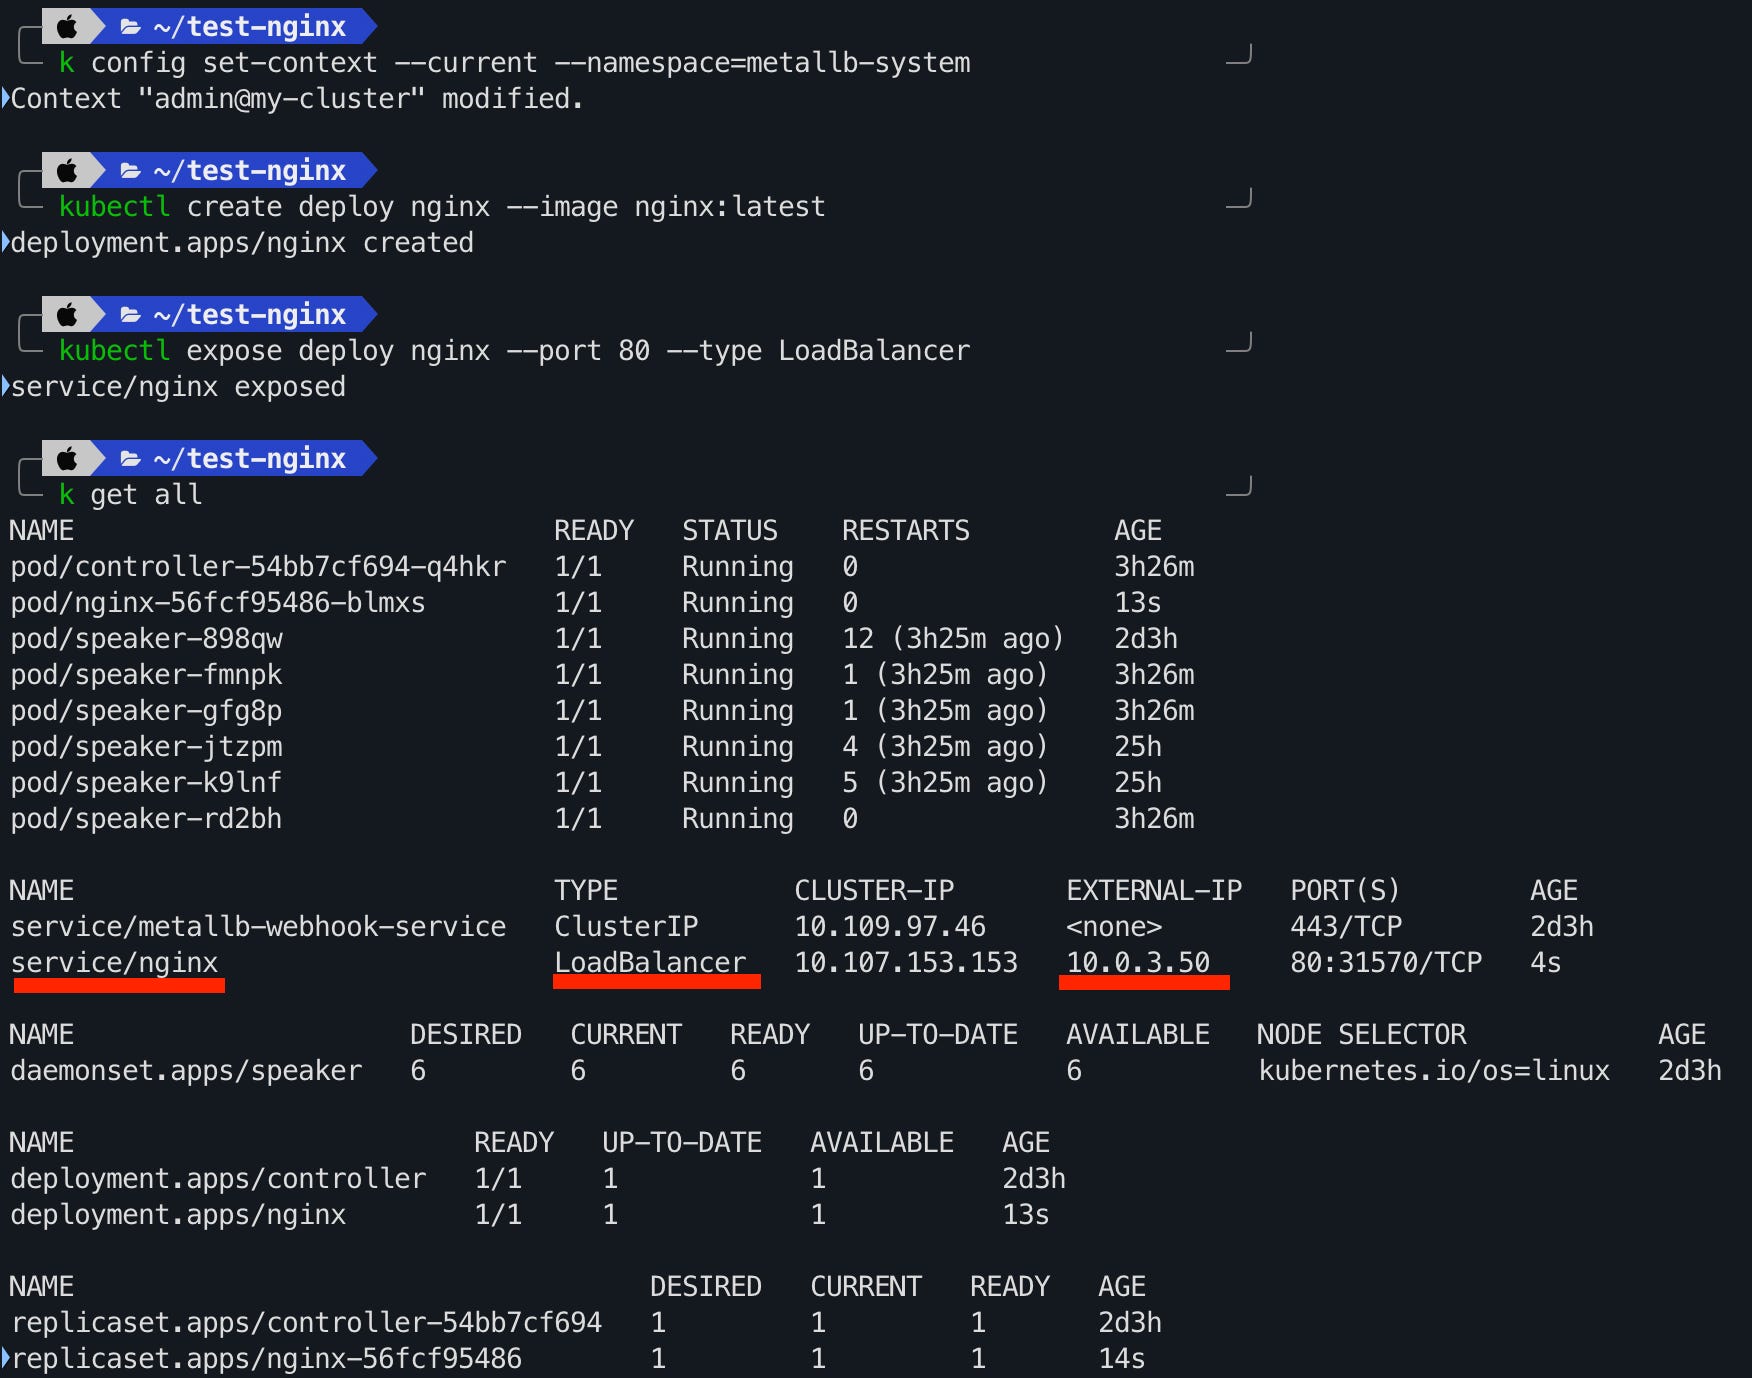Click the STATUS column header of pods table

pos(730,531)
